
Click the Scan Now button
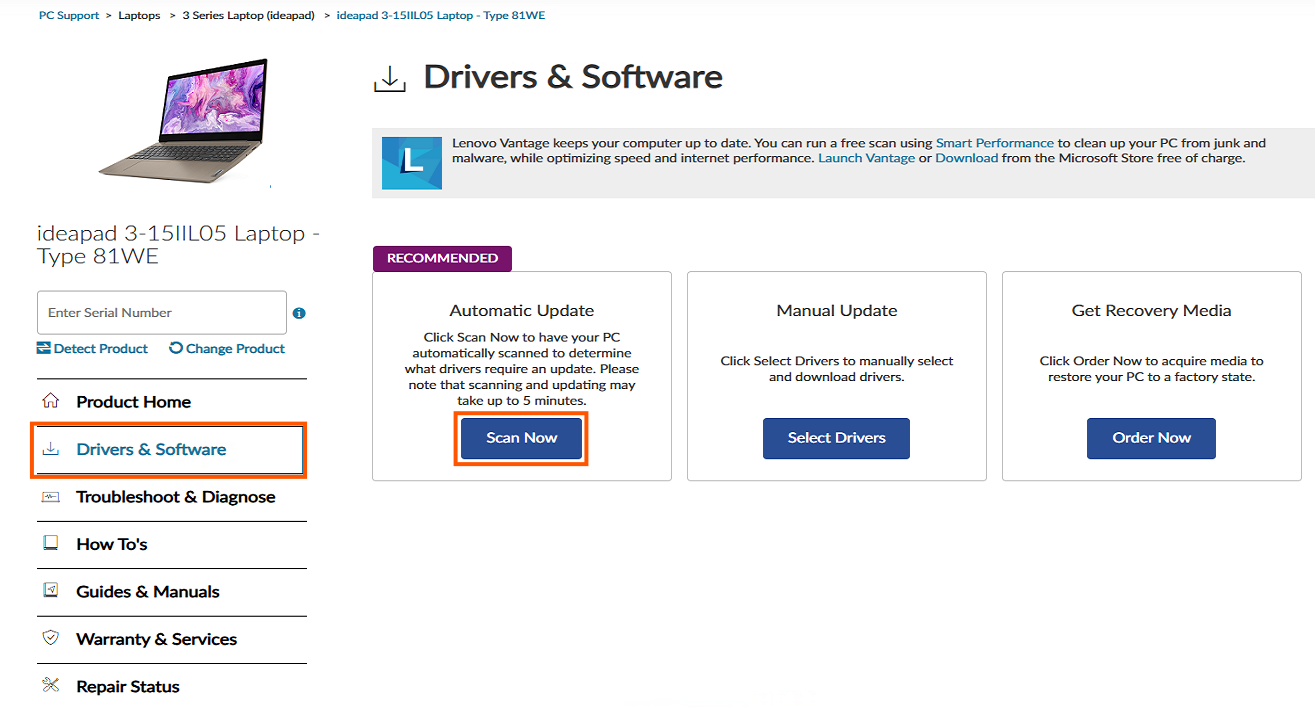(x=521, y=438)
